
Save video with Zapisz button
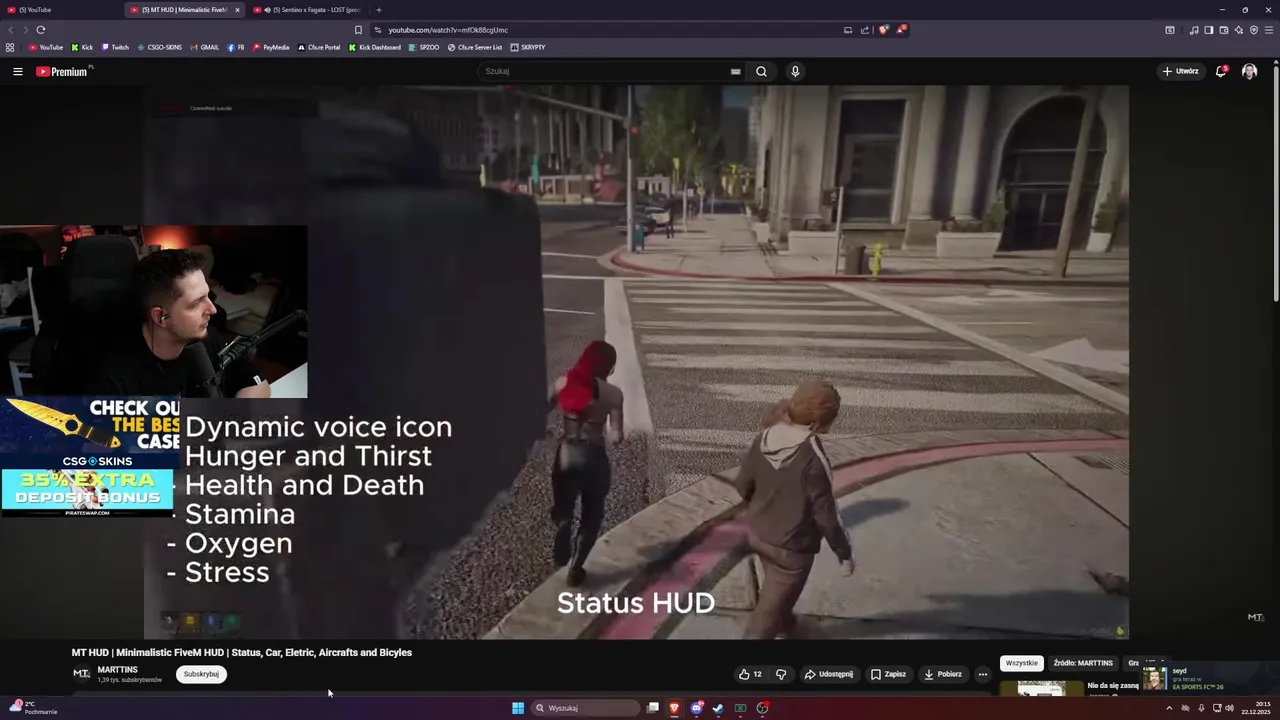(888, 674)
